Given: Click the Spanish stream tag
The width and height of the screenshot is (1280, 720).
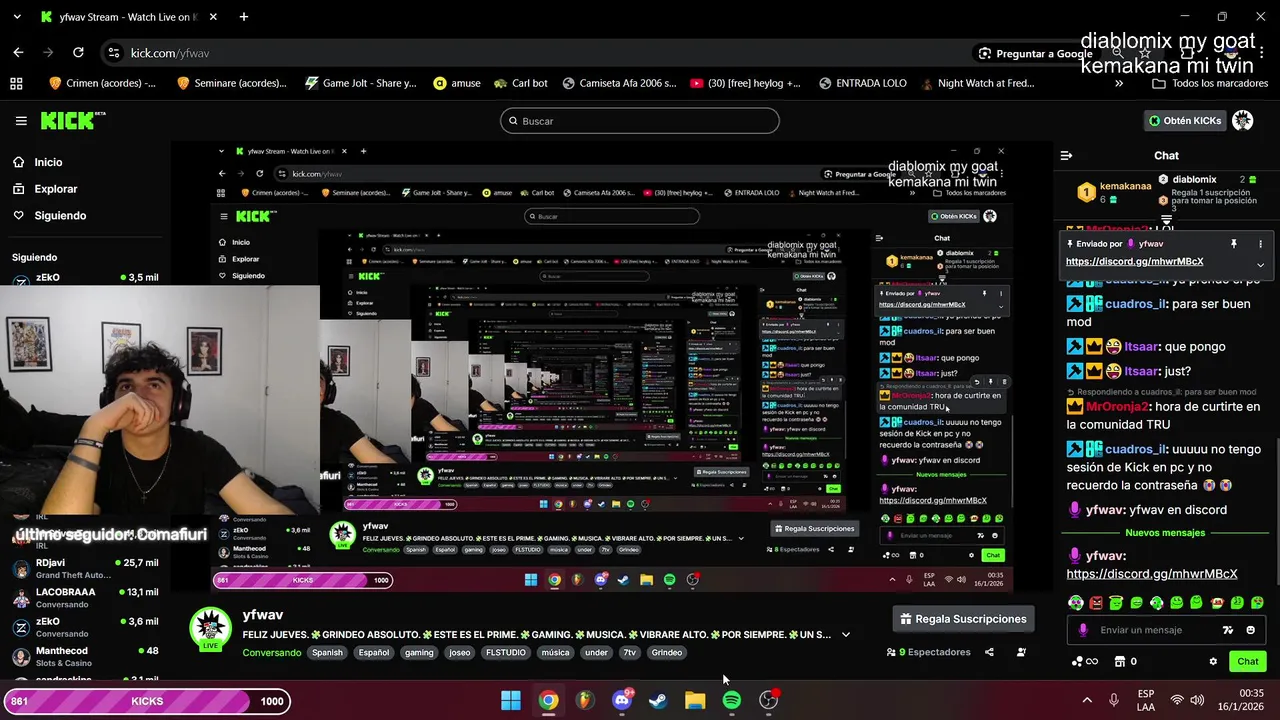Looking at the screenshot, I should pos(327,653).
